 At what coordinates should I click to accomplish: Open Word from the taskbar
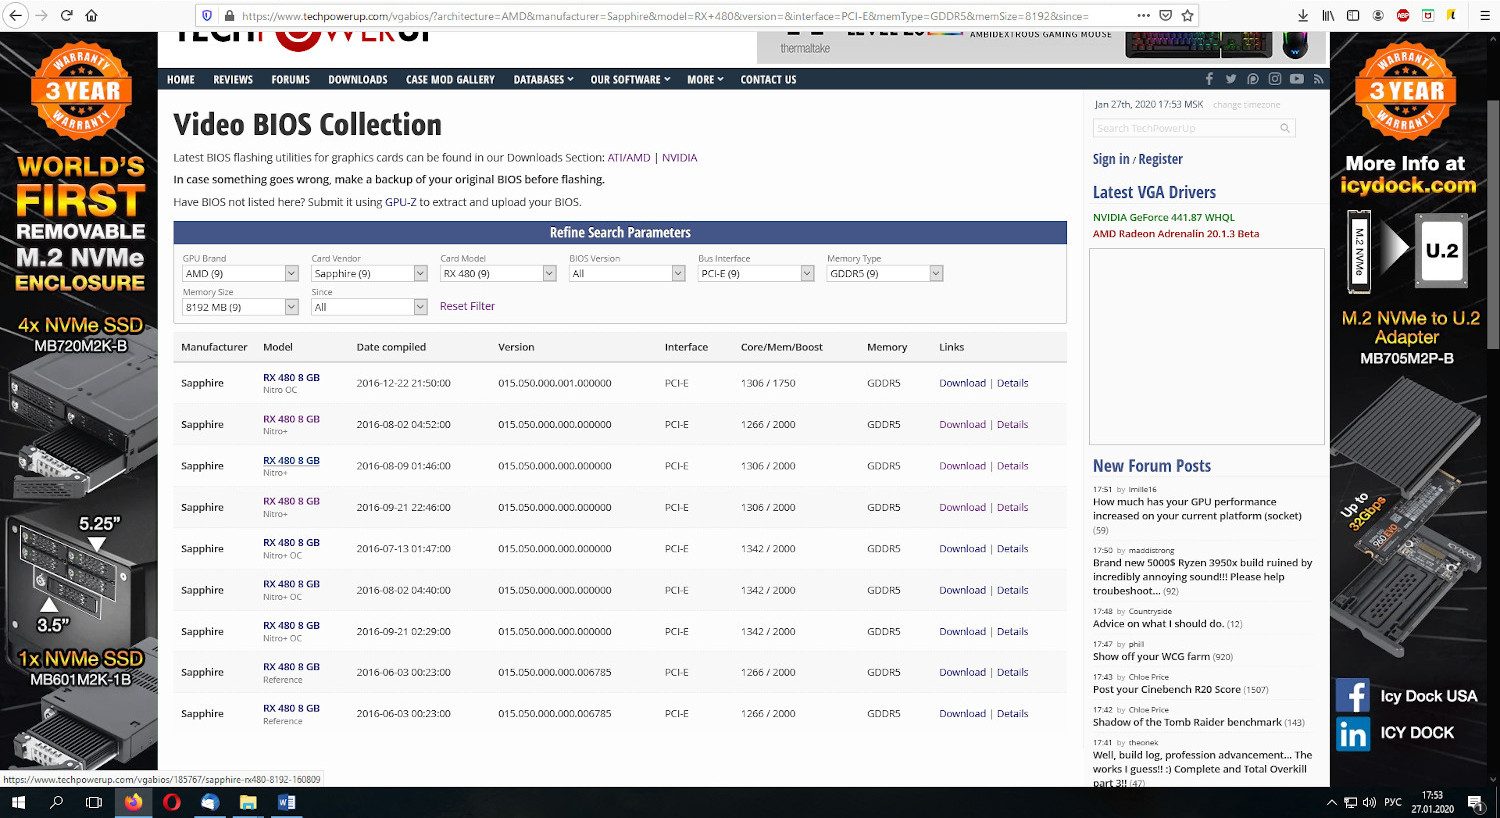(286, 802)
